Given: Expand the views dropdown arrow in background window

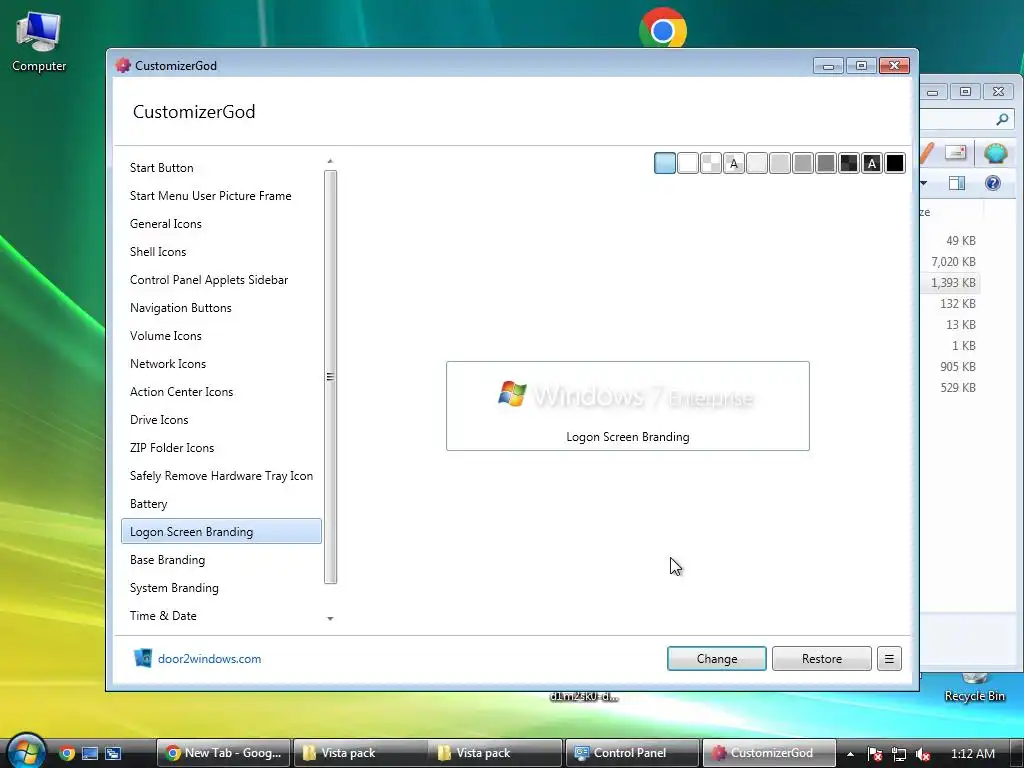Looking at the screenshot, I should click(x=923, y=183).
